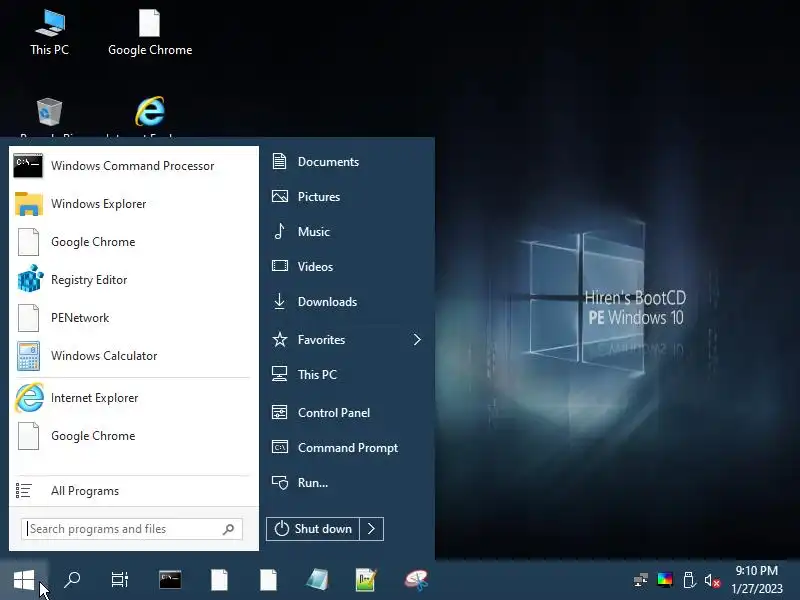The image size is (800, 600).
Task: Click the Favorites star icon
Action: (280, 339)
